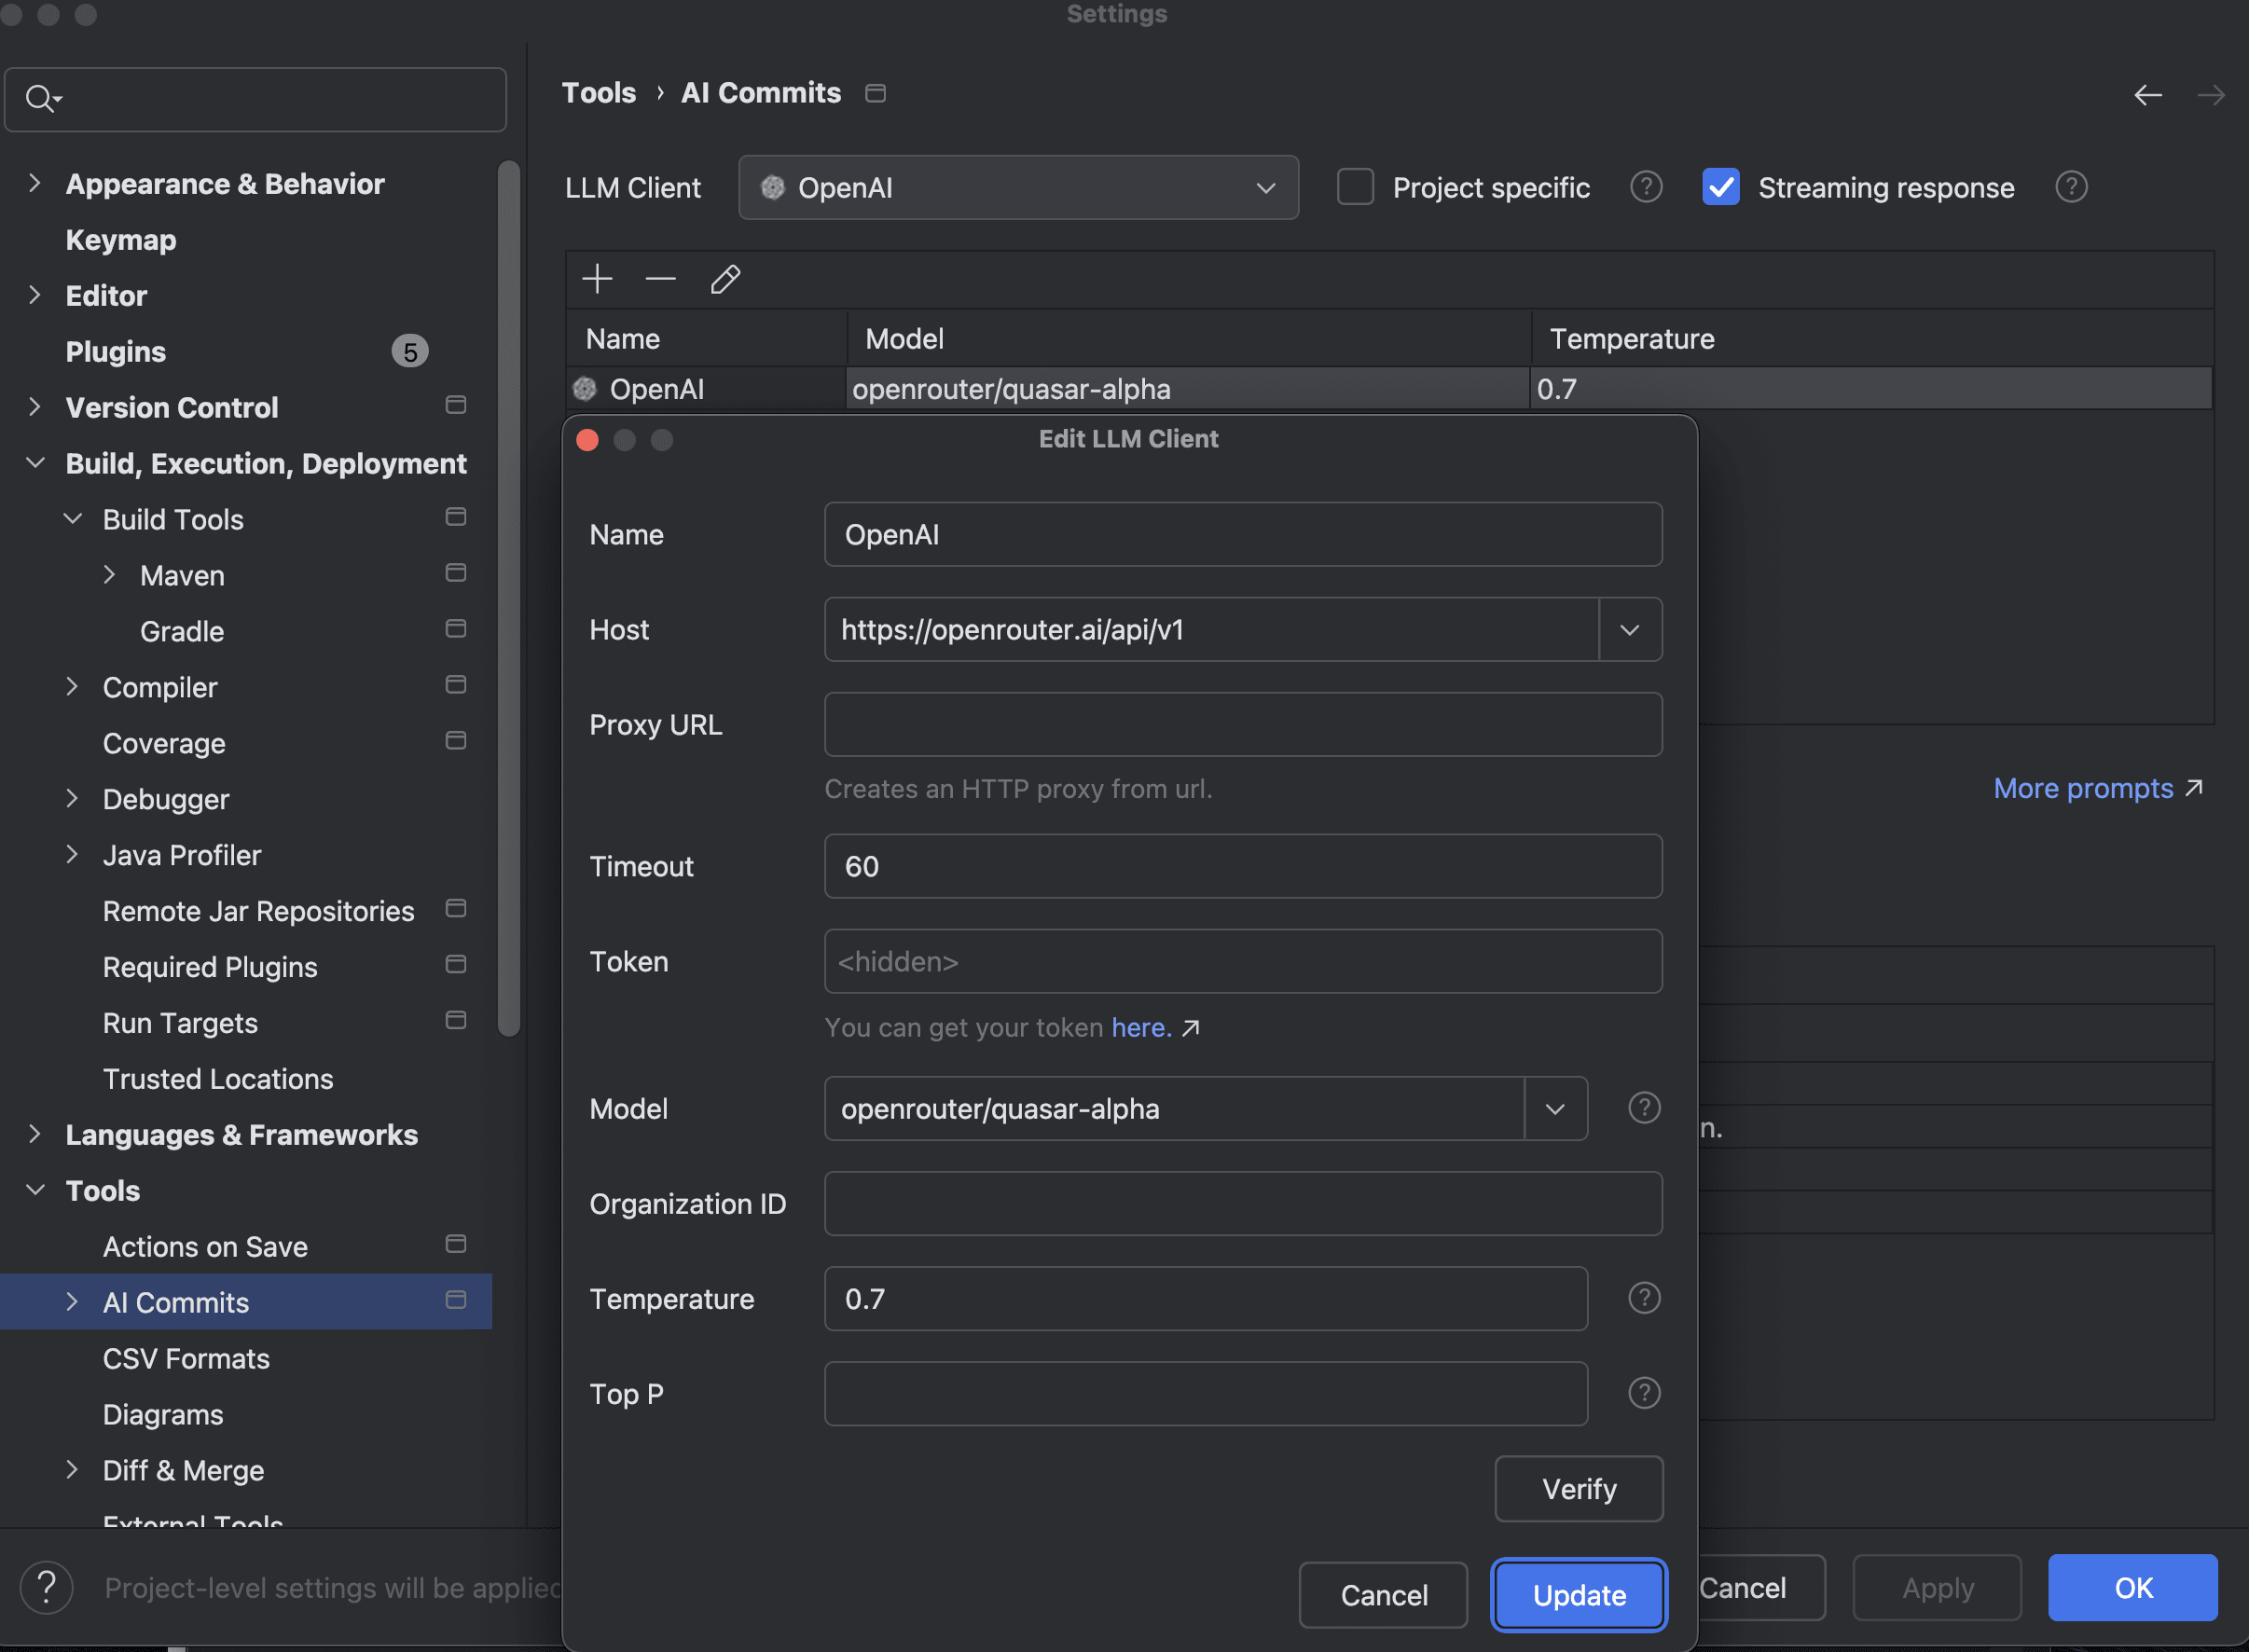
Task: Expand Languages & Frameworks node
Action: 35,1134
